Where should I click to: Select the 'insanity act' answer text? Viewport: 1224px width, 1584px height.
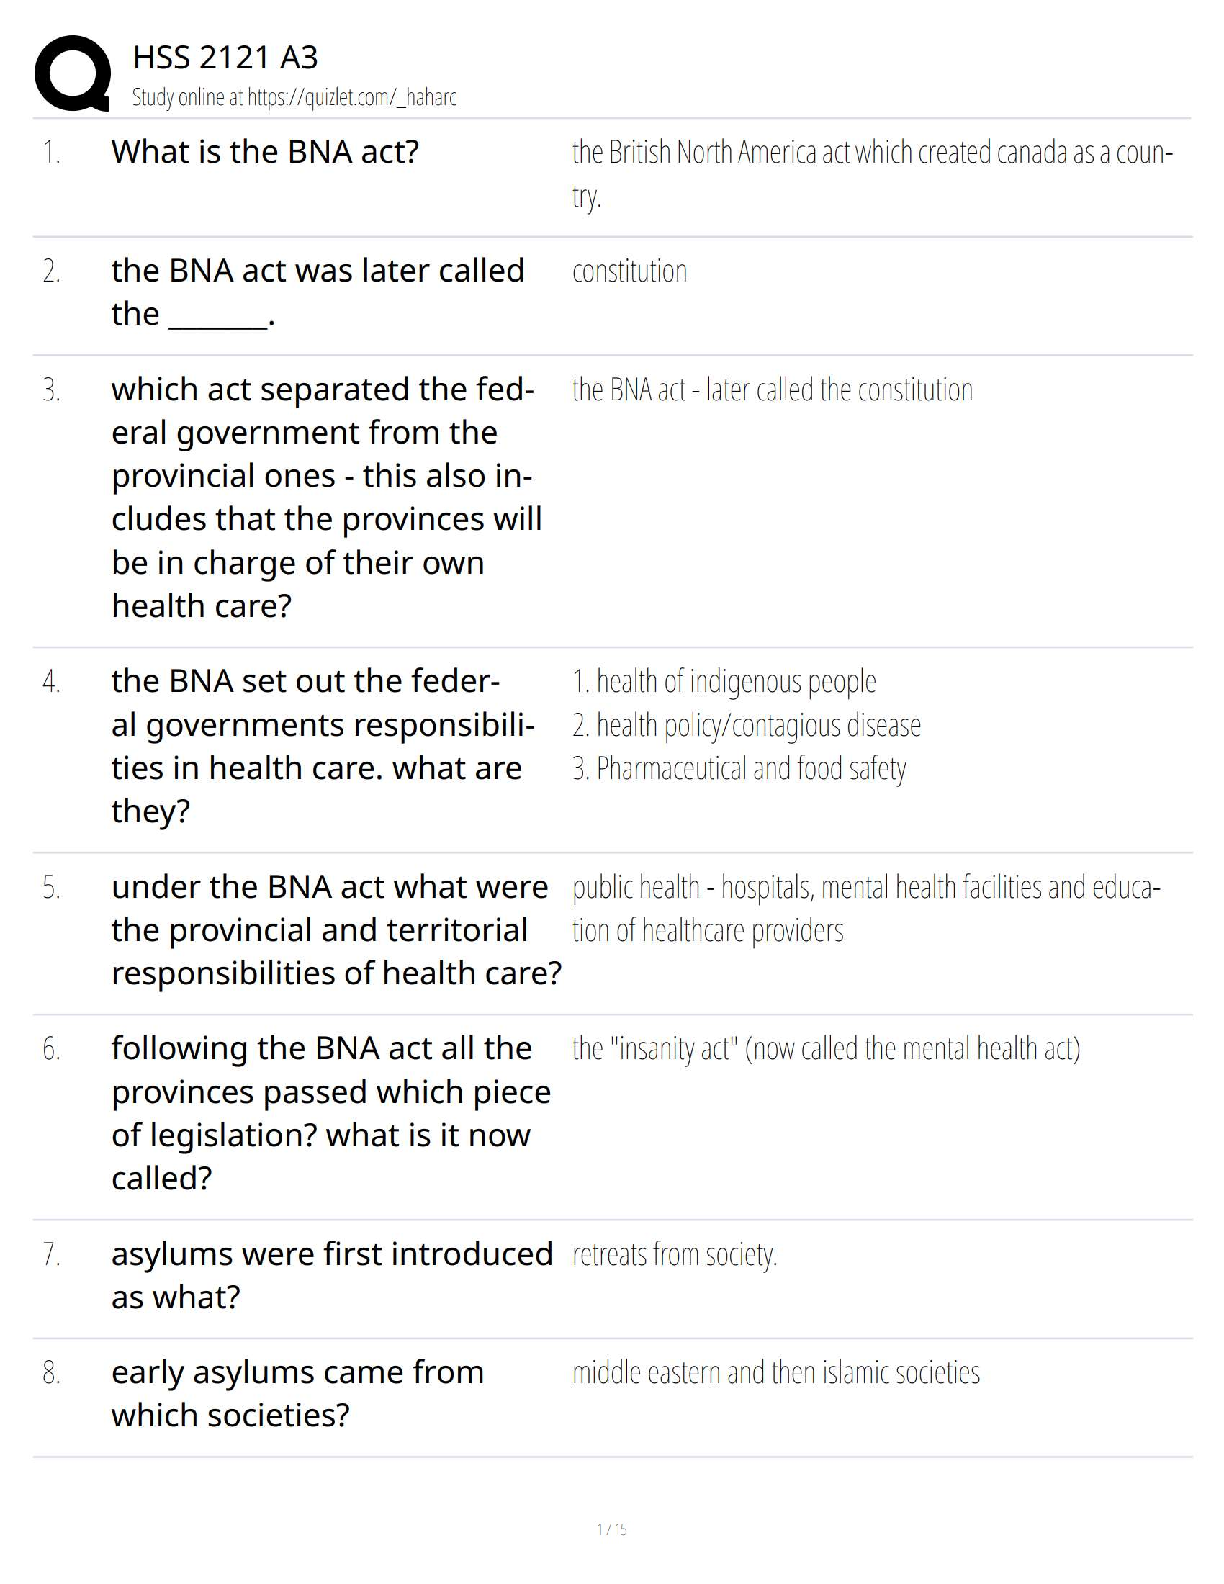pyautogui.click(x=826, y=1048)
